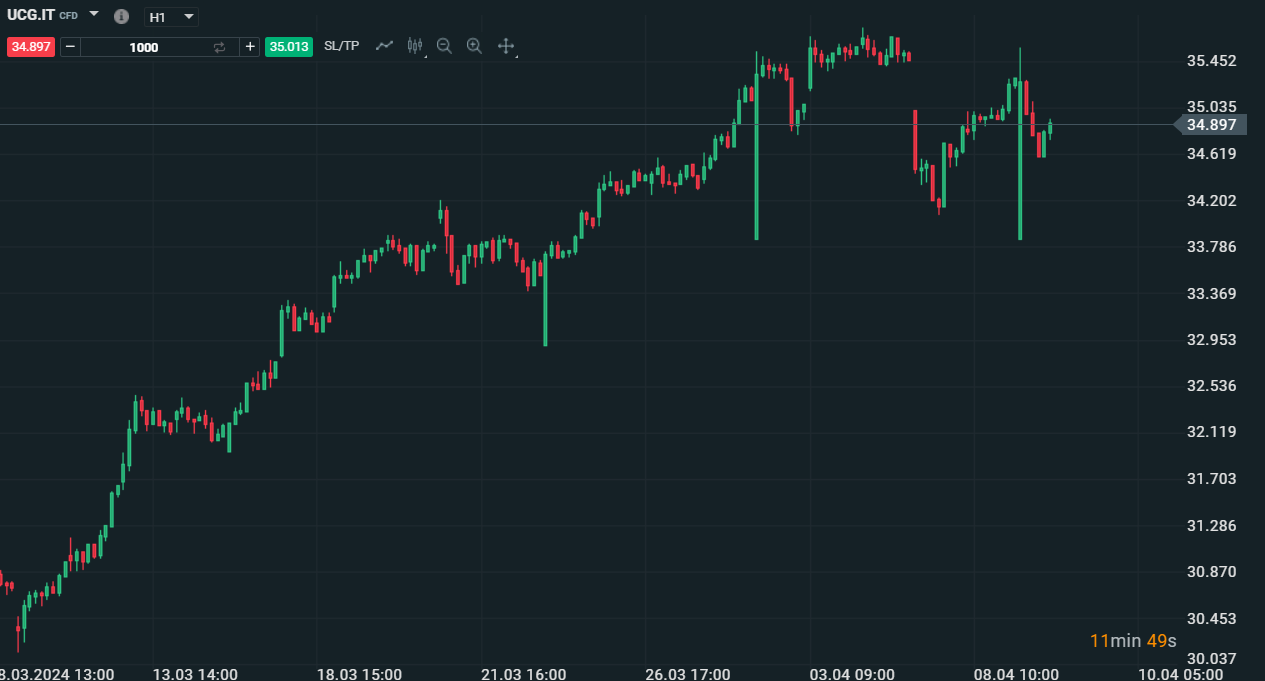Toggle the SL/TP option
Screen dimensions: 1265x681
click(x=342, y=46)
